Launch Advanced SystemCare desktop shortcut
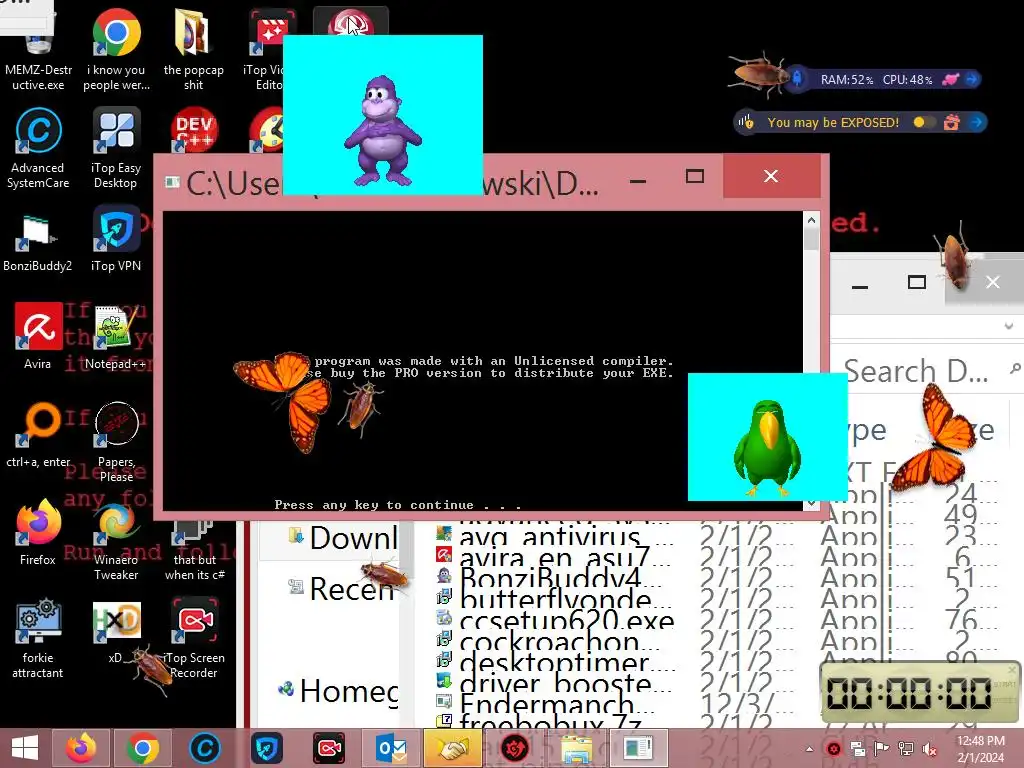The width and height of the screenshot is (1024, 768). tap(38, 149)
